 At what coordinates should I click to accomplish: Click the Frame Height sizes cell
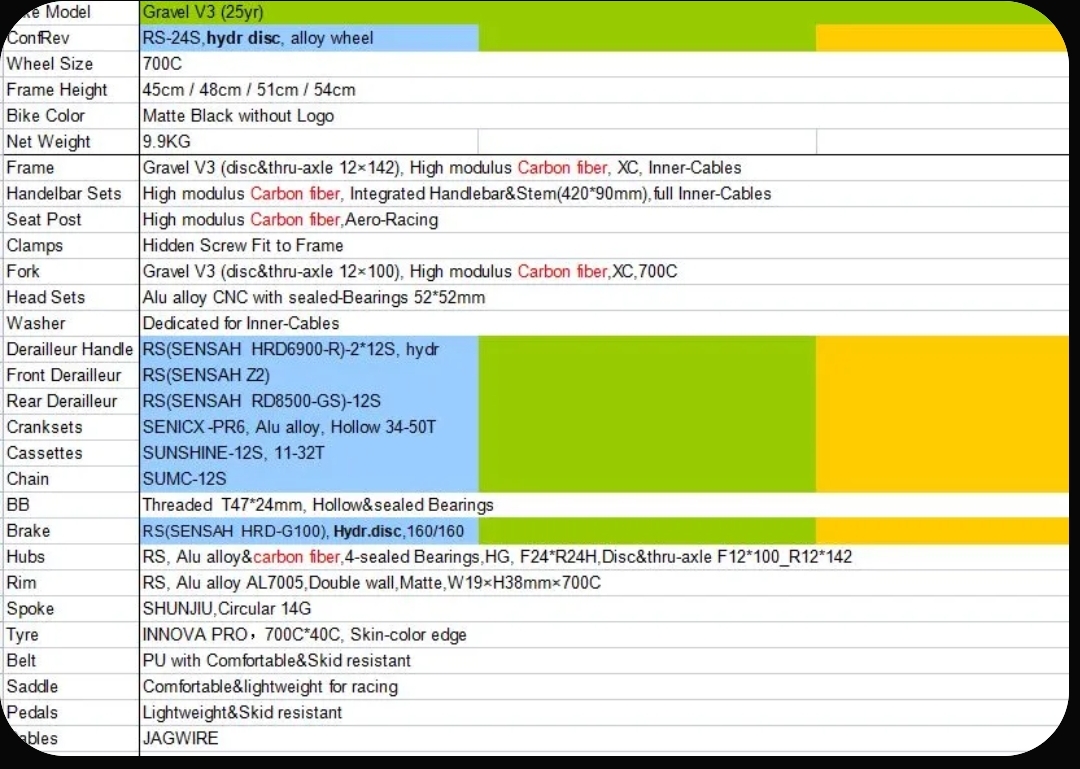[248, 90]
